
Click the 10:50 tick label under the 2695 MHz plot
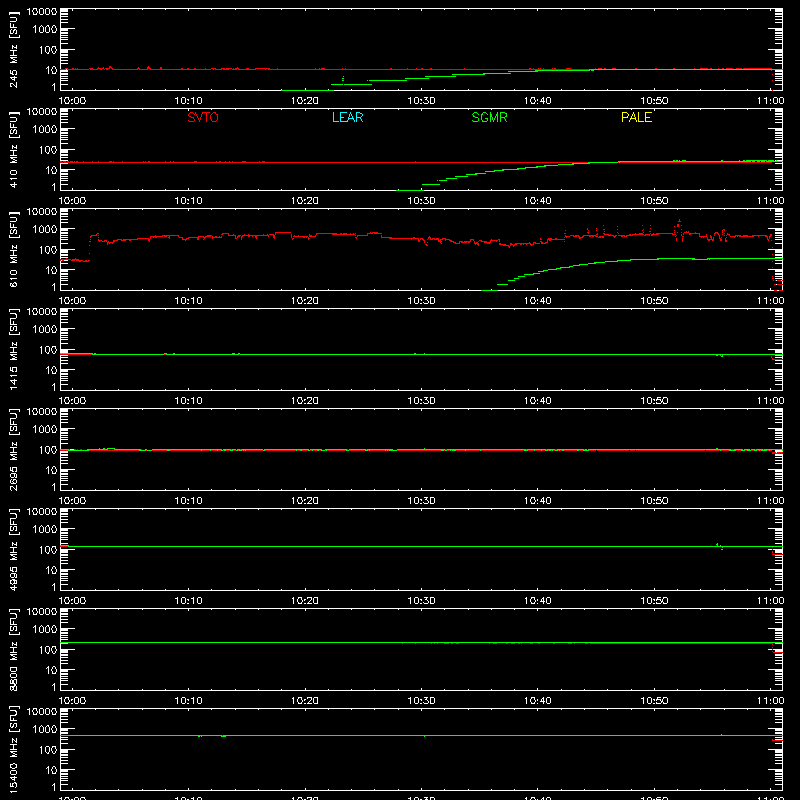click(x=654, y=501)
